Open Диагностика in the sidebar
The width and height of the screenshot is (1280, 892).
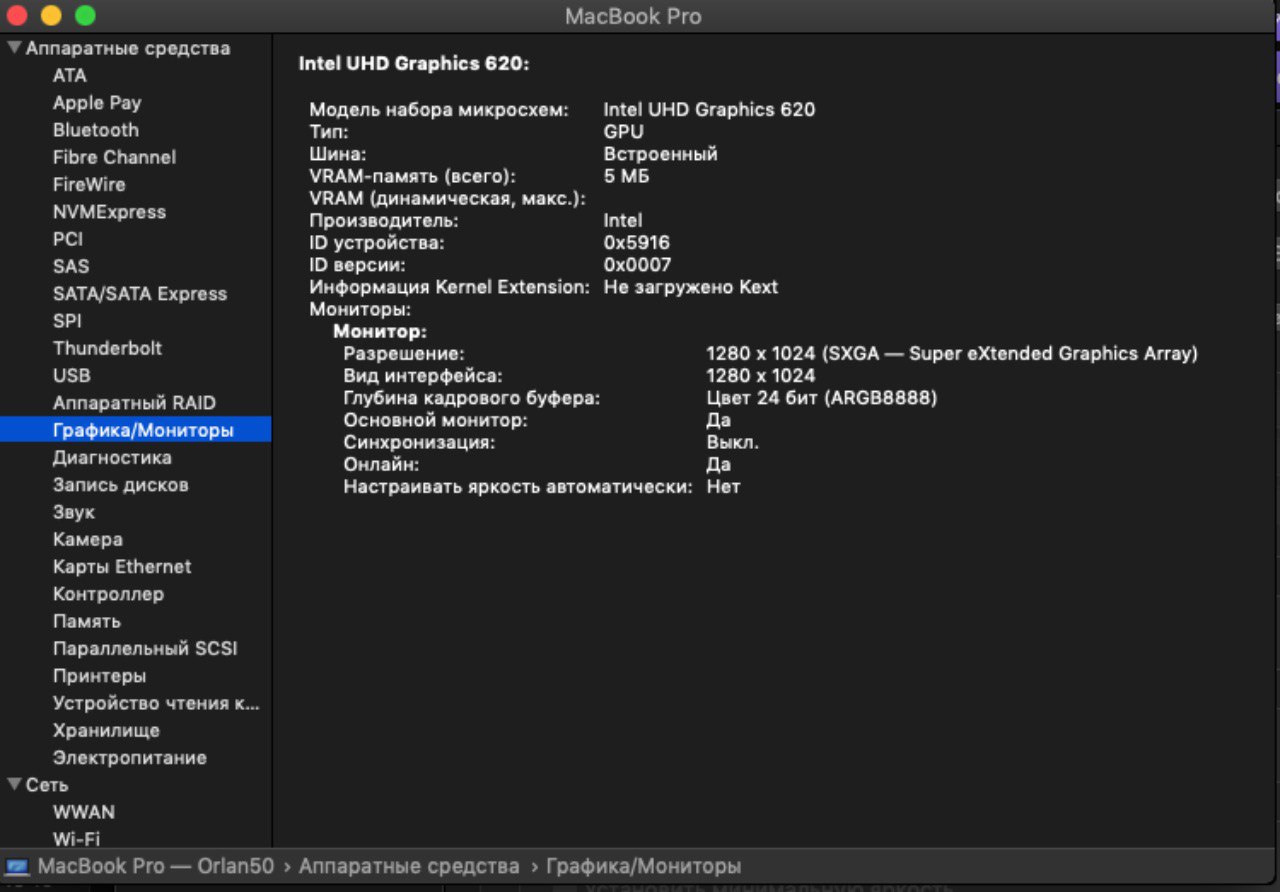pyautogui.click(x=112, y=458)
